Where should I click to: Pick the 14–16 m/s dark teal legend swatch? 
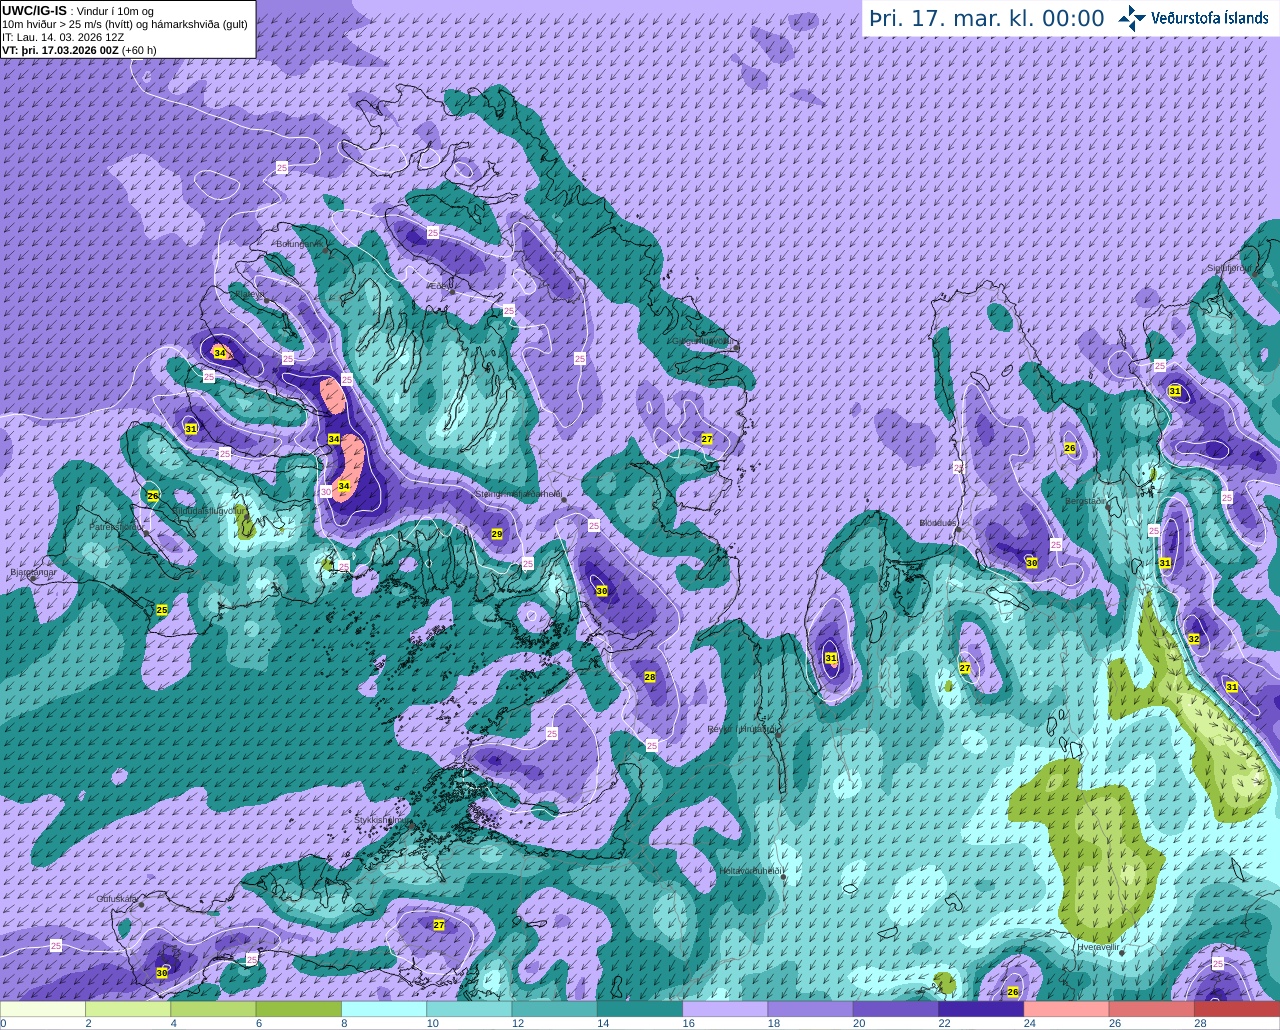(641, 1009)
